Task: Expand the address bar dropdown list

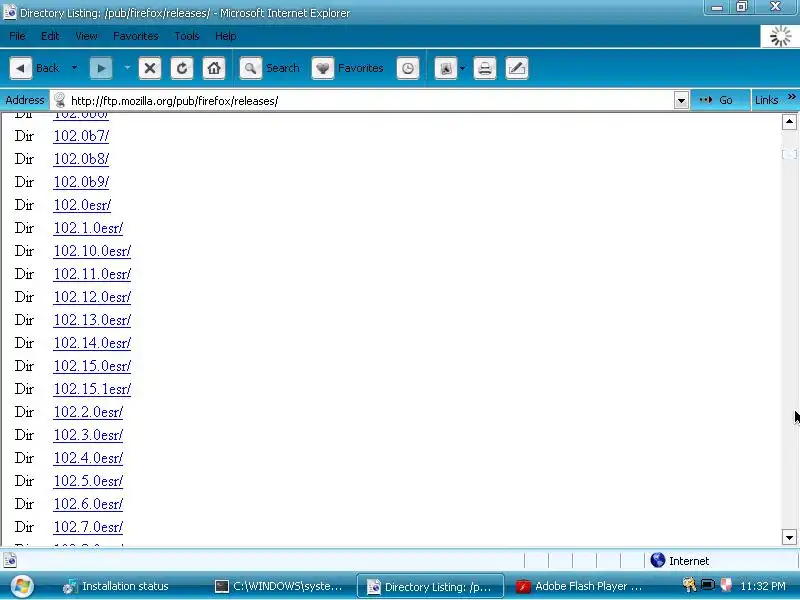Action: [x=681, y=101]
